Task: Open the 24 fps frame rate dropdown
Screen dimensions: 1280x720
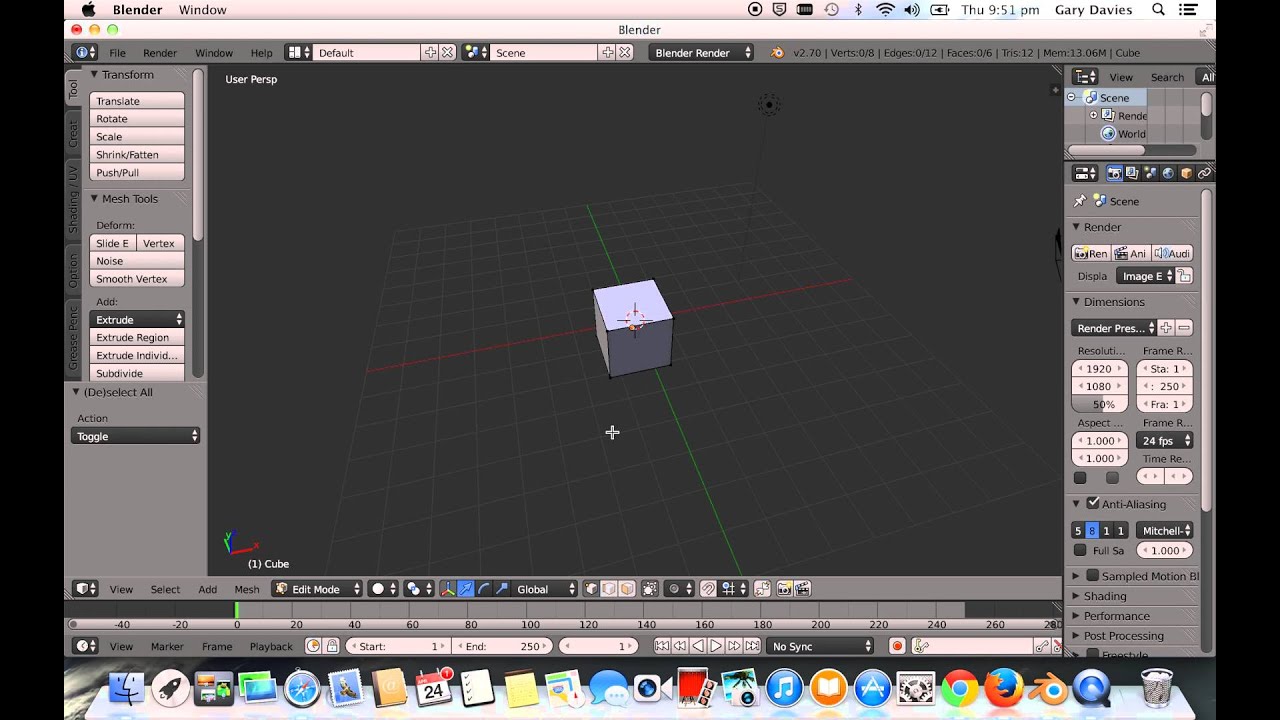Action: coord(1165,440)
